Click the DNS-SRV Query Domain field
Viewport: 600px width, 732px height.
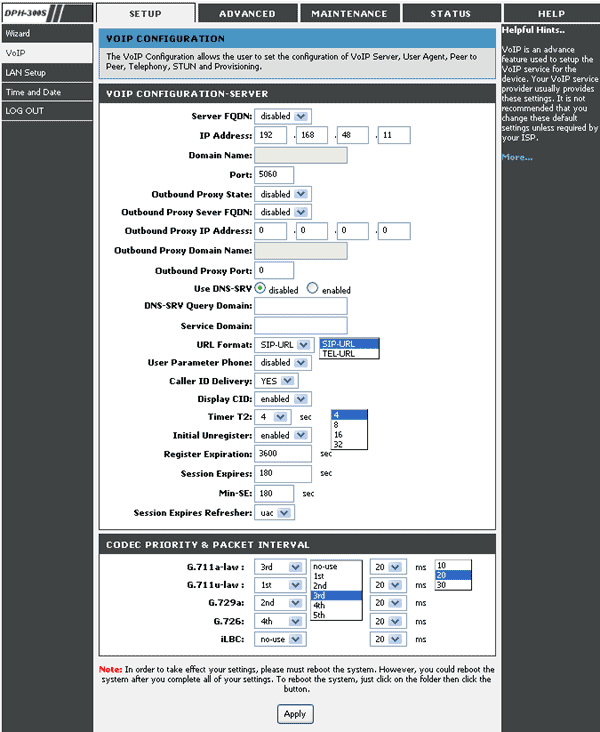click(301, 306)
